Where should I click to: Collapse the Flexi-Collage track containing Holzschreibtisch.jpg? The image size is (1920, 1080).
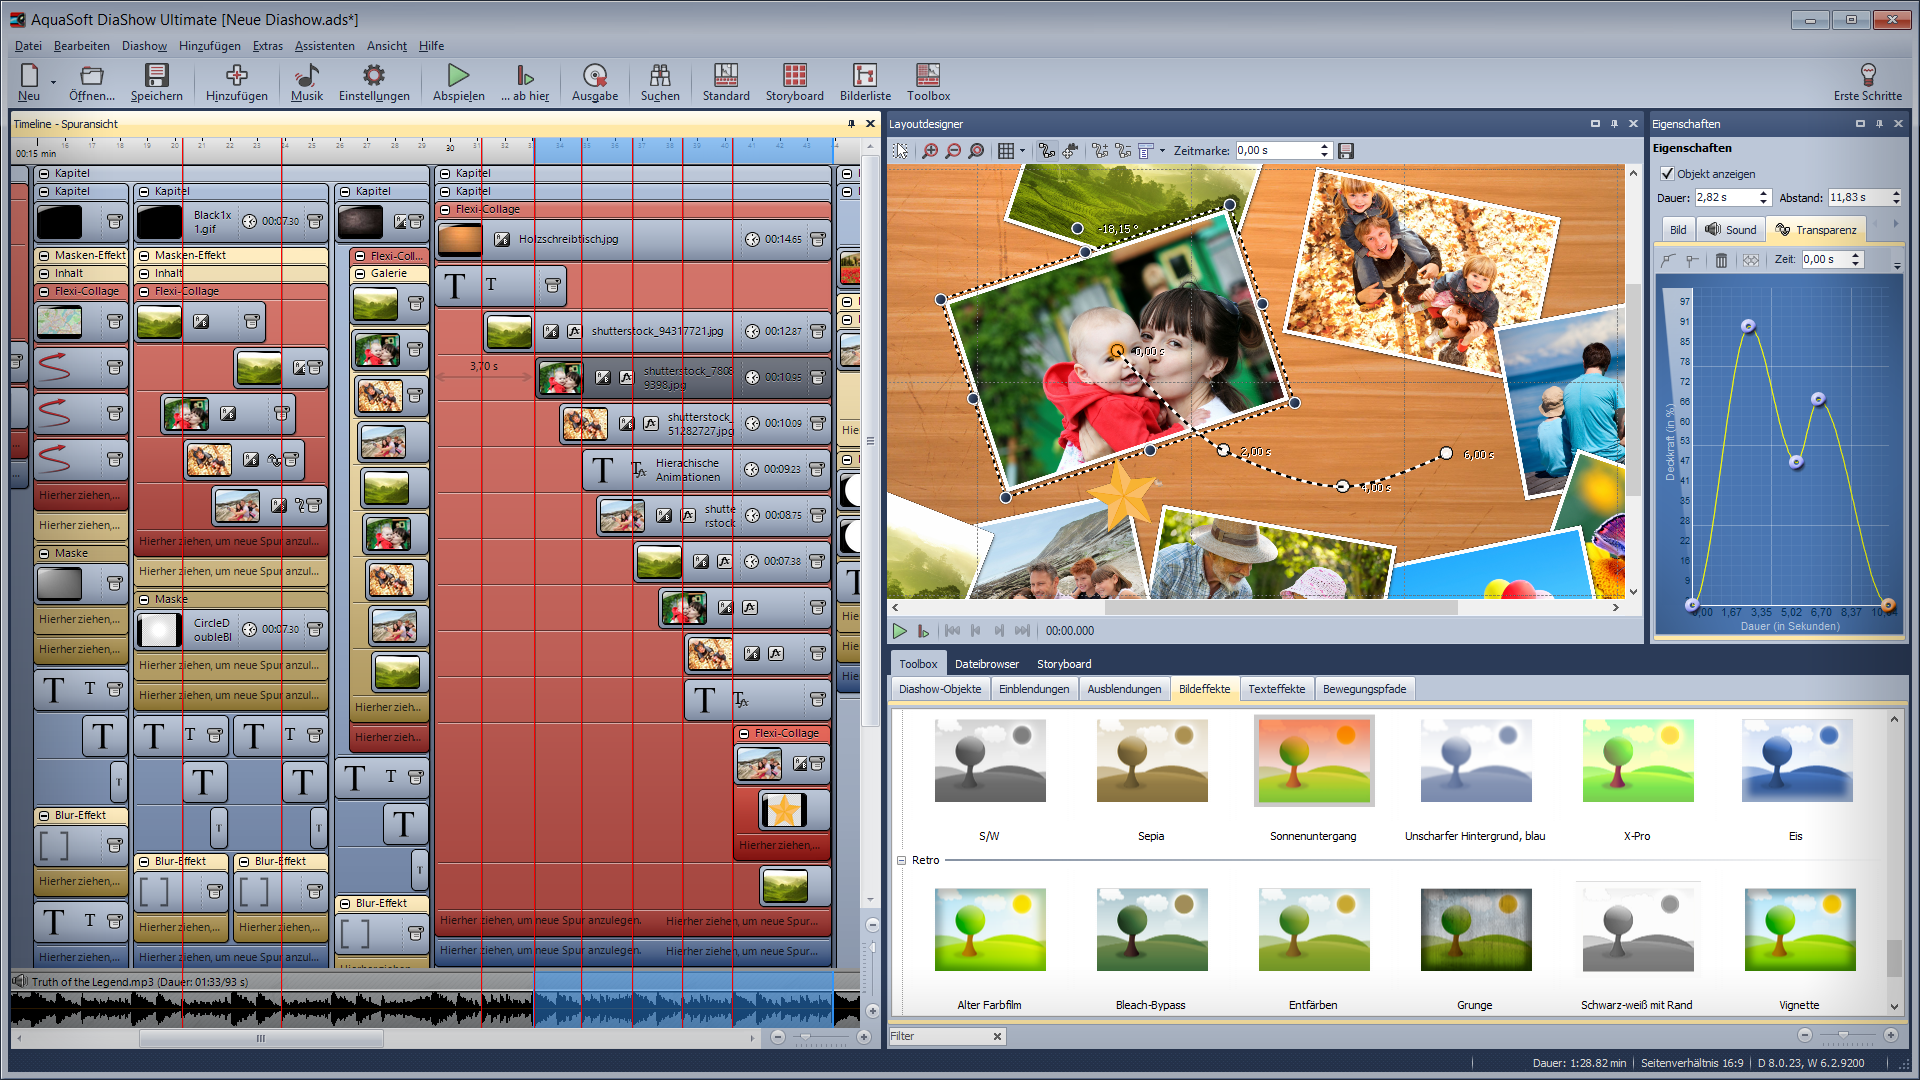[x=446, y=209]
